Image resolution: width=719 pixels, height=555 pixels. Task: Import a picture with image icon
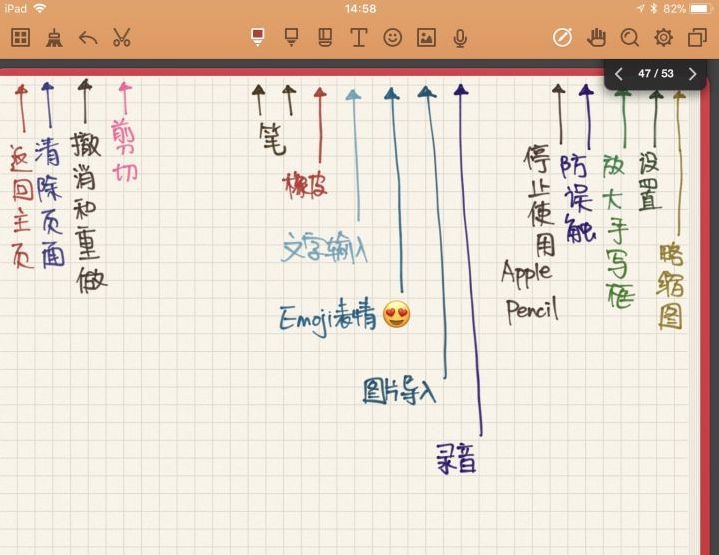426,38
